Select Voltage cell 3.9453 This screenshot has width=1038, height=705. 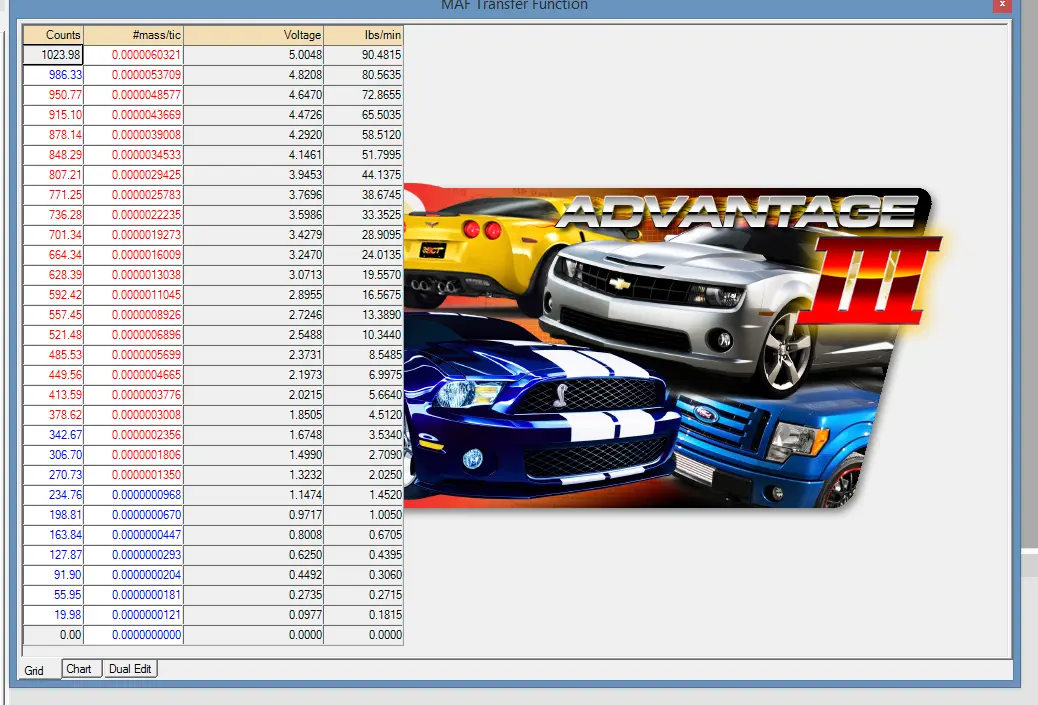tap(254, 175)
